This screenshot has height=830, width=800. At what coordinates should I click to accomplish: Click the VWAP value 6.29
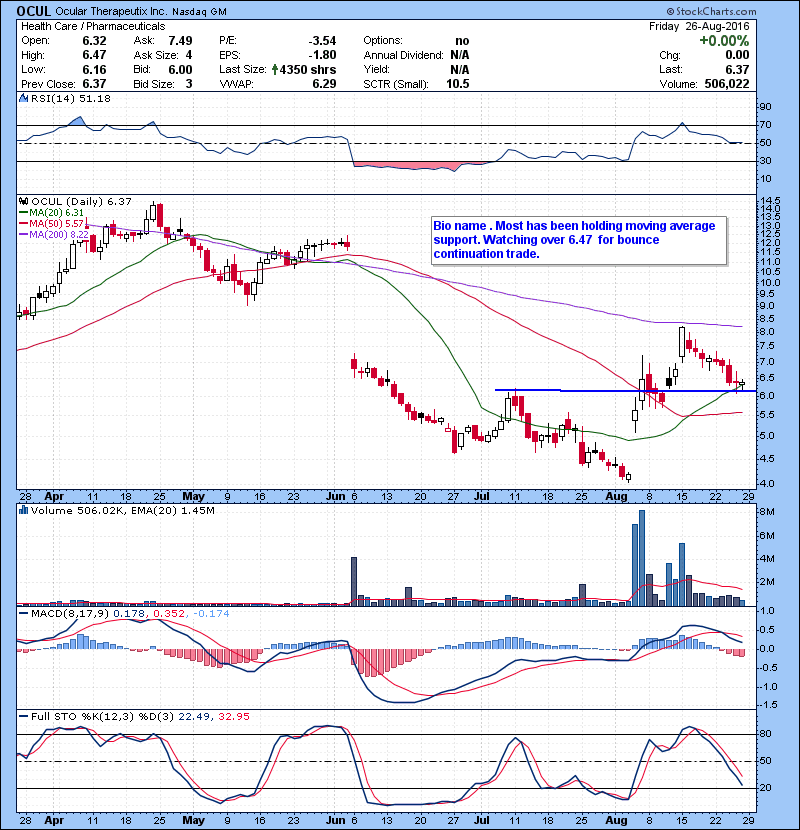click(324, 84)
